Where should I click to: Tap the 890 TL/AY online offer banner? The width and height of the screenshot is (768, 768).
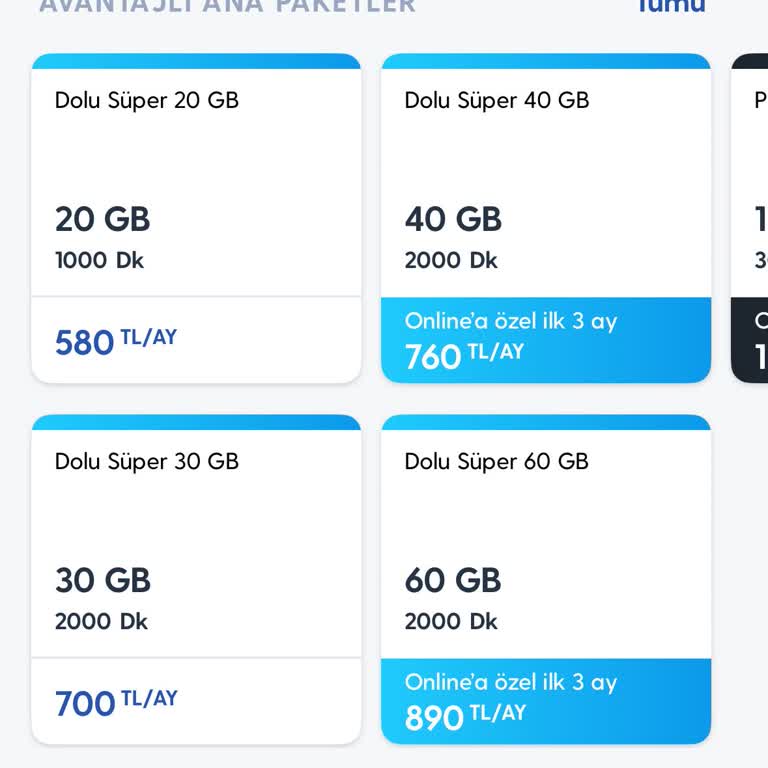(545, 701)
